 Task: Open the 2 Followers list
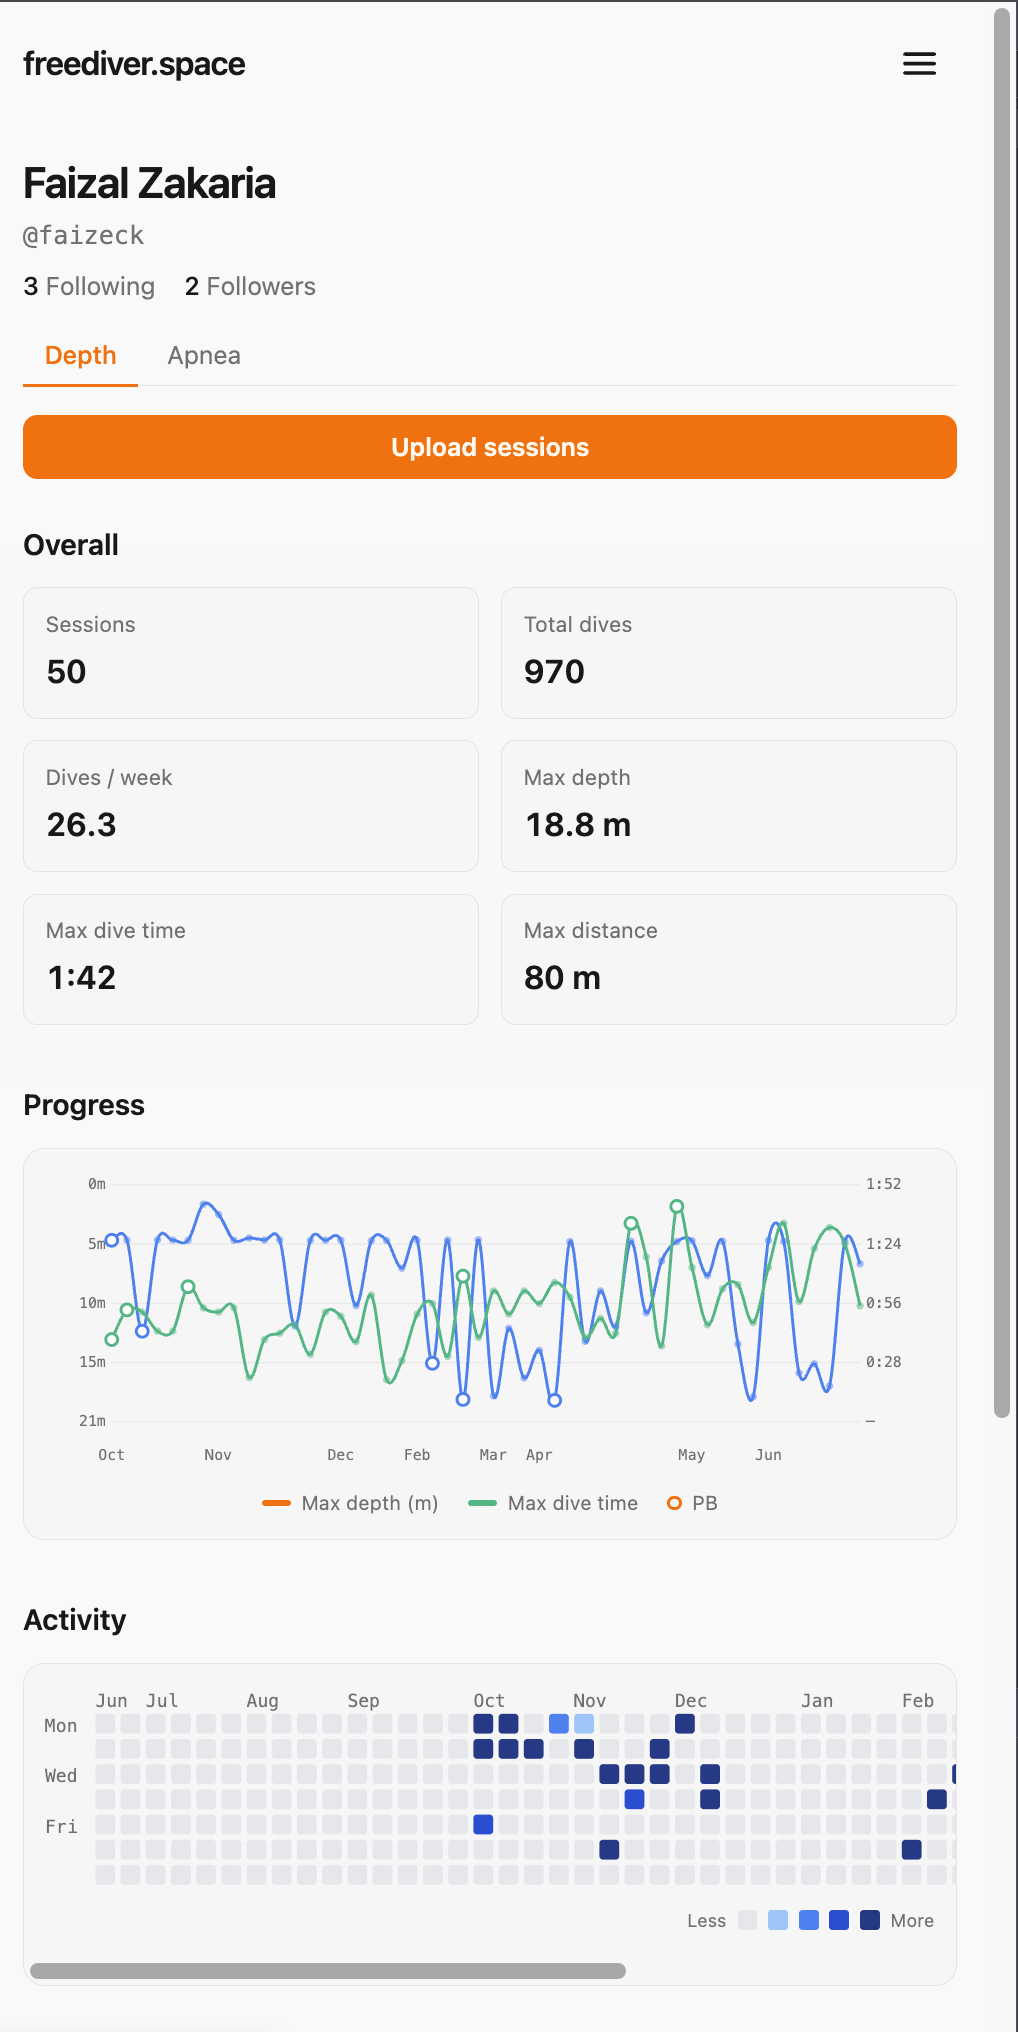click(x=250, y=287)
